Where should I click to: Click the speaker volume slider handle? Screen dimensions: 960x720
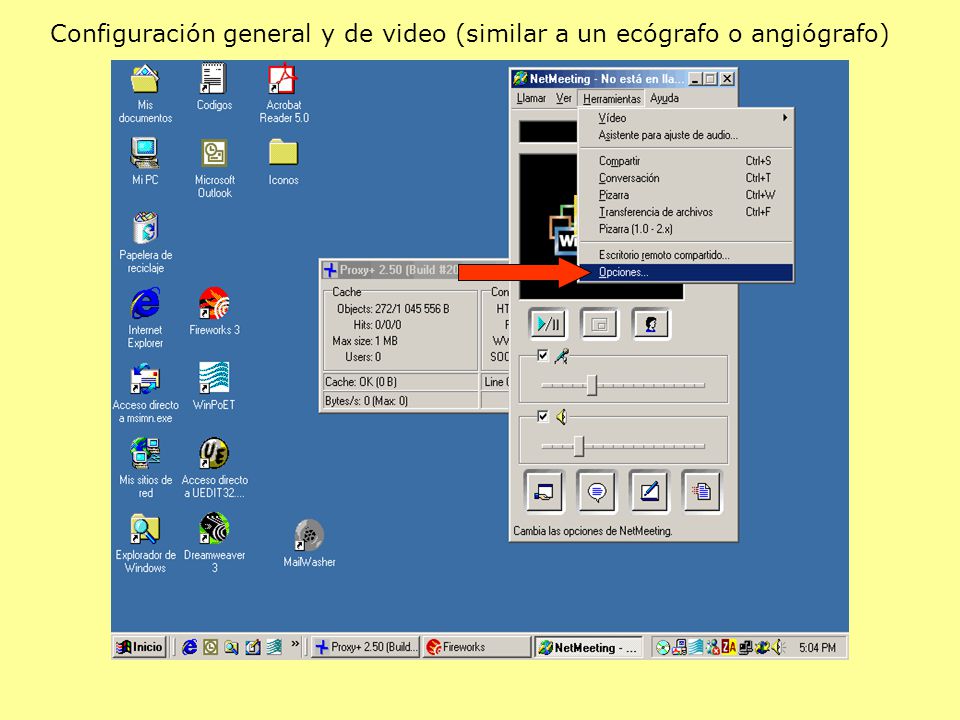pos(579,446)
